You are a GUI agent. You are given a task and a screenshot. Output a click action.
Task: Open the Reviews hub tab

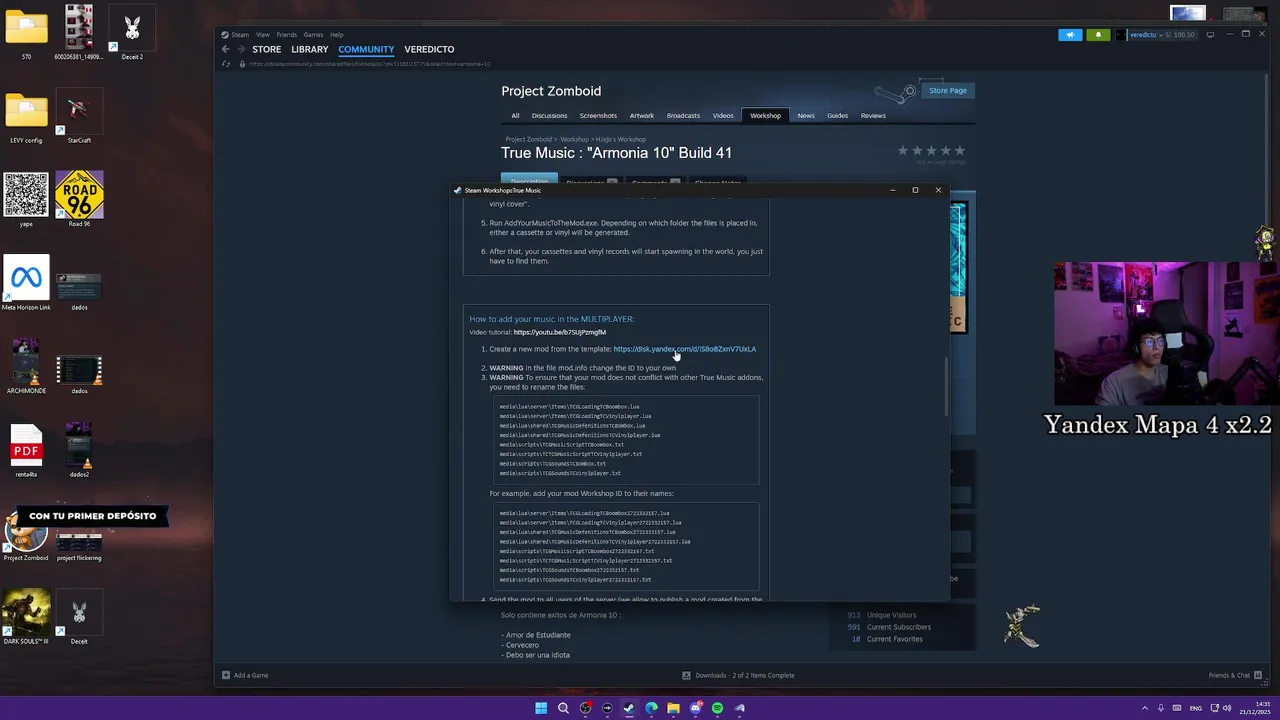point(873,116)
